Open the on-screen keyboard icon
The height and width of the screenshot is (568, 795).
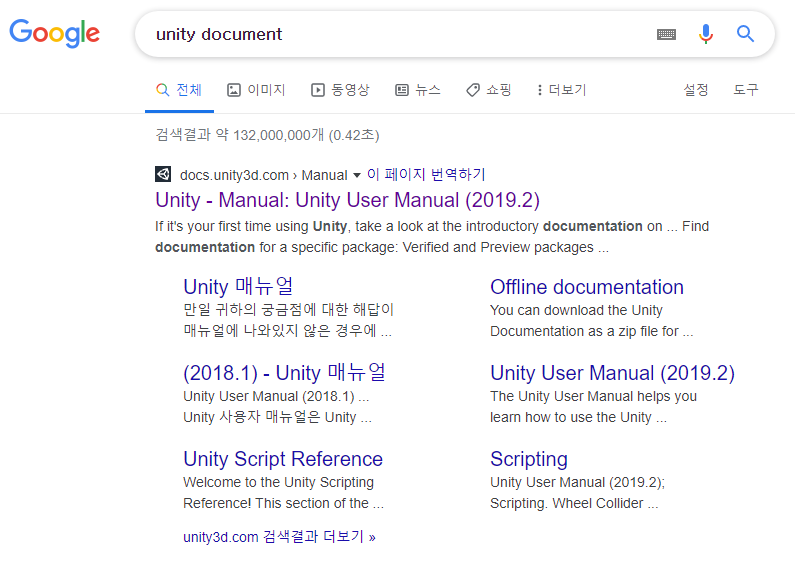tap(666, 34)
